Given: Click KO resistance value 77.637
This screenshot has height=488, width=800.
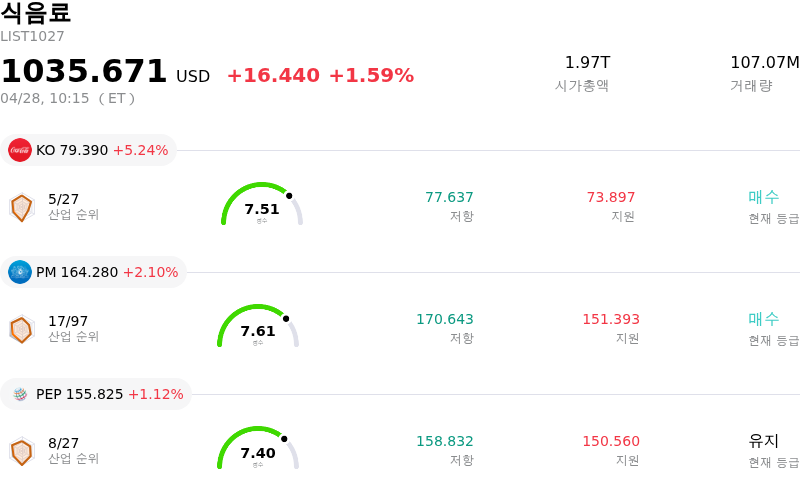Looking at the screenshot, I should click(x=449, y=198).
